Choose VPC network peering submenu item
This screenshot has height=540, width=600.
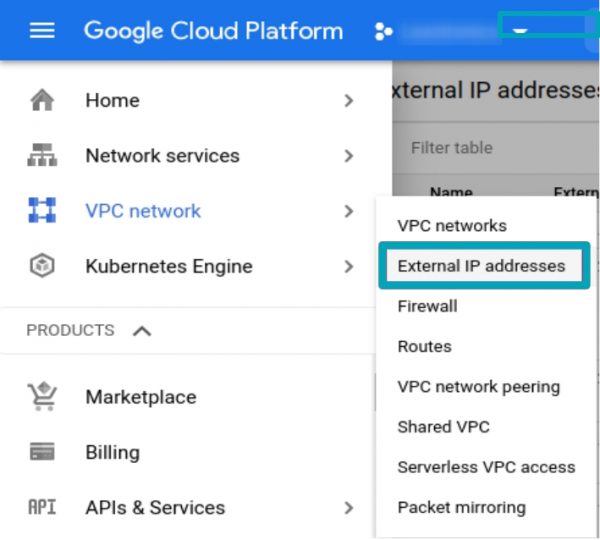pyautogui.click(x=478, y=387)
